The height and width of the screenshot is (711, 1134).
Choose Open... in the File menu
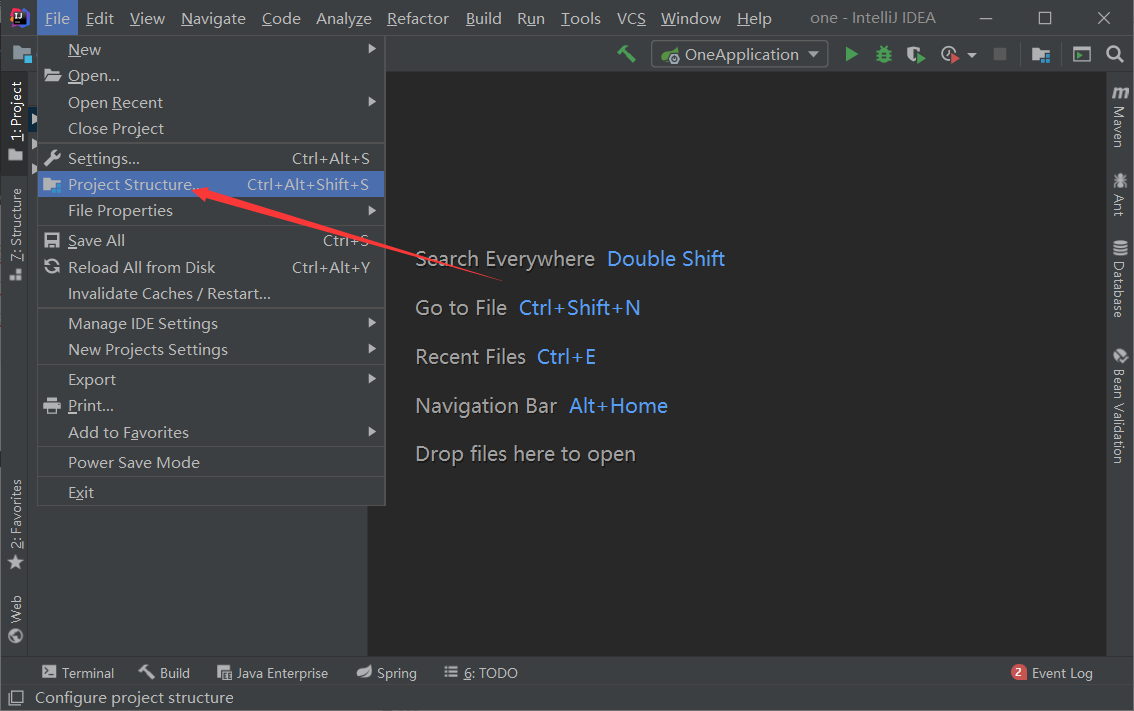coord(211,75)
